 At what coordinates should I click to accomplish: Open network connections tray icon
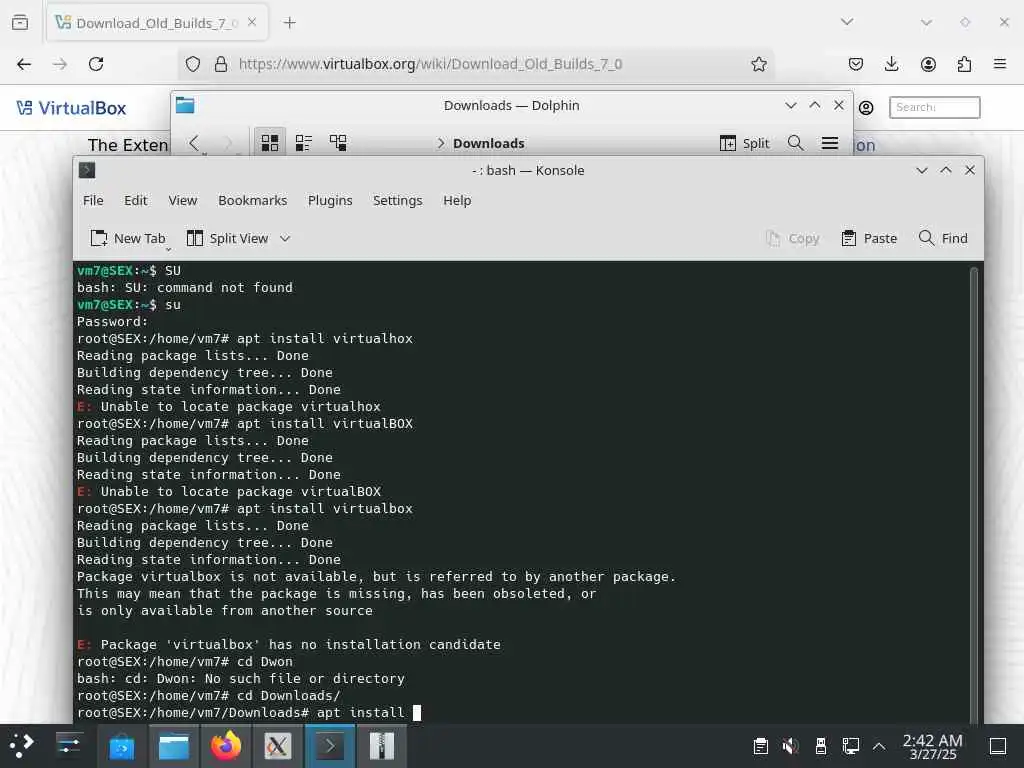click(x=851, y=746)
